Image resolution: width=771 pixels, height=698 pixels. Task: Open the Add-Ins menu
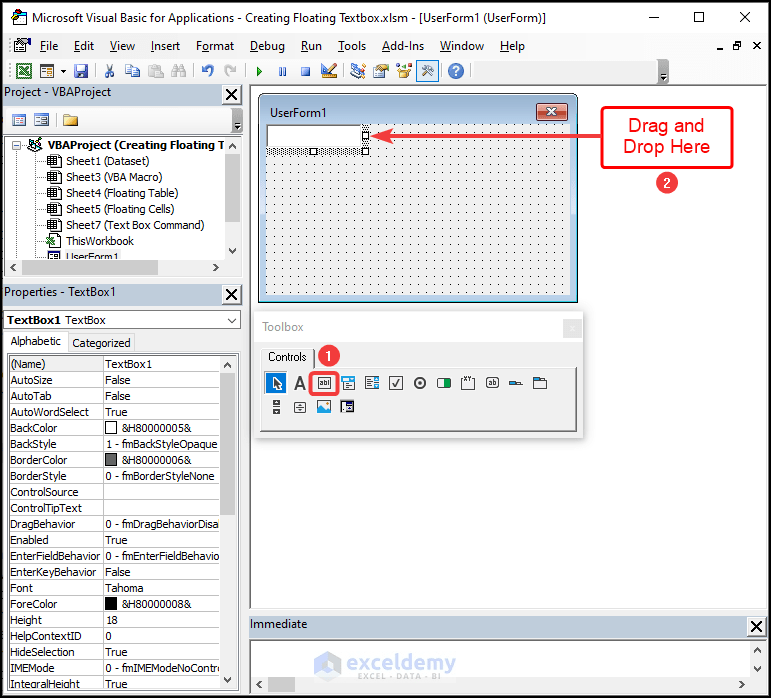point(403,46)
